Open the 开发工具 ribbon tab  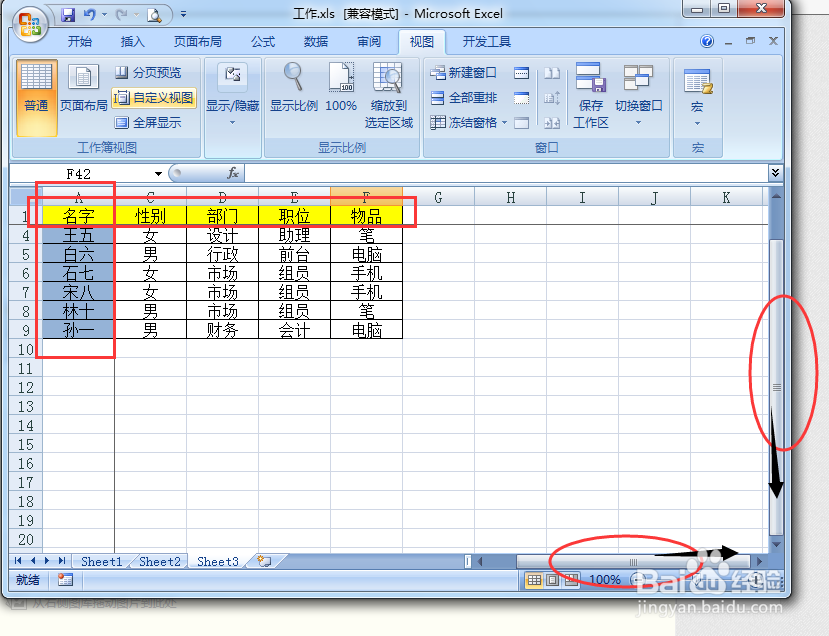pyautogui.click(x=486, y=42)
